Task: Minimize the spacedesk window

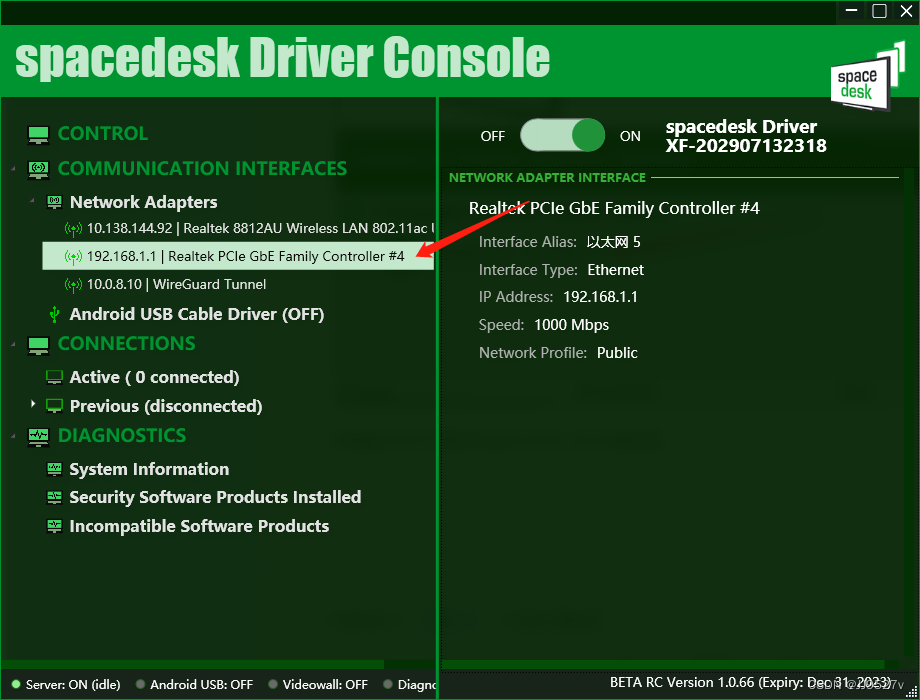Action: (852, 11)
